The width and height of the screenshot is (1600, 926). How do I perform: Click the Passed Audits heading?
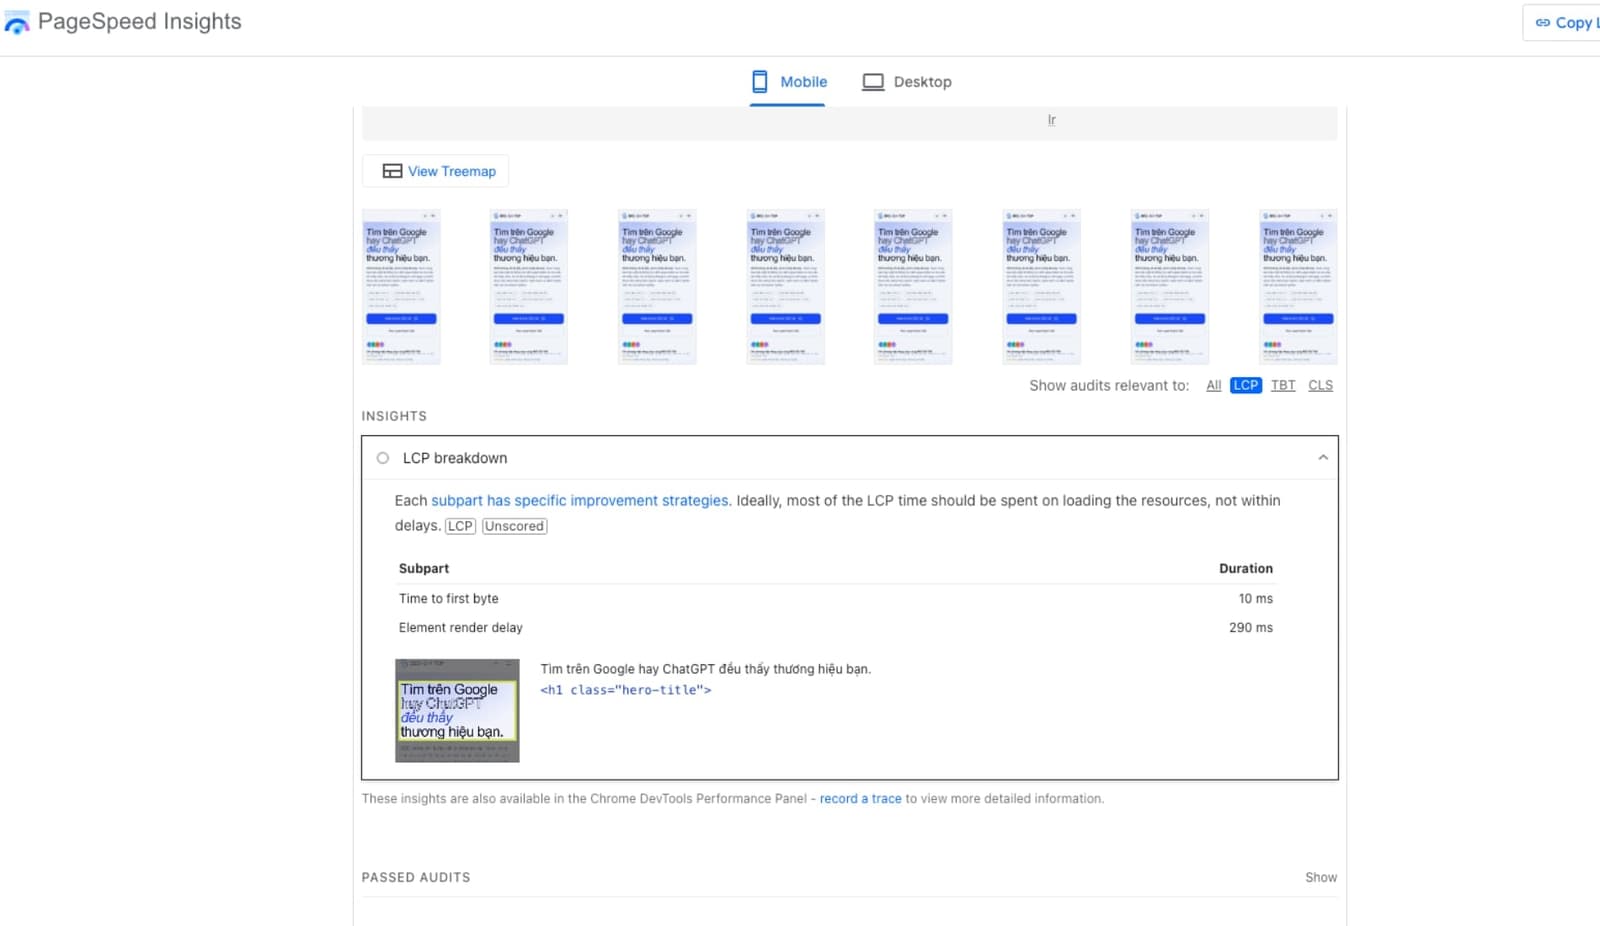tap(416, 877)
